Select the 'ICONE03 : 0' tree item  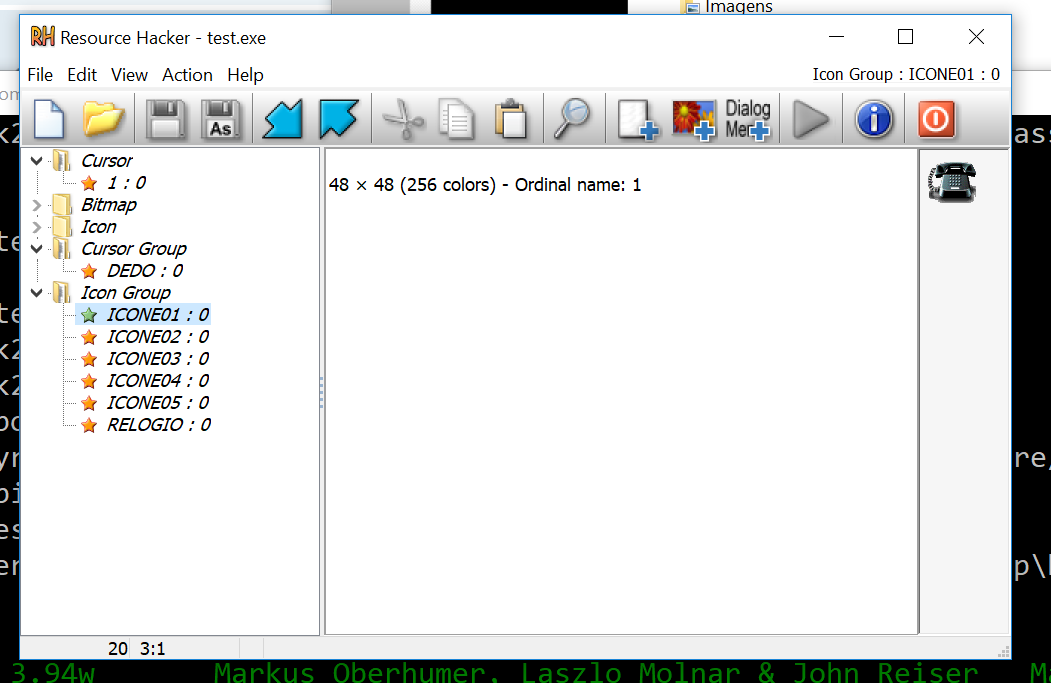click(158, 359)
